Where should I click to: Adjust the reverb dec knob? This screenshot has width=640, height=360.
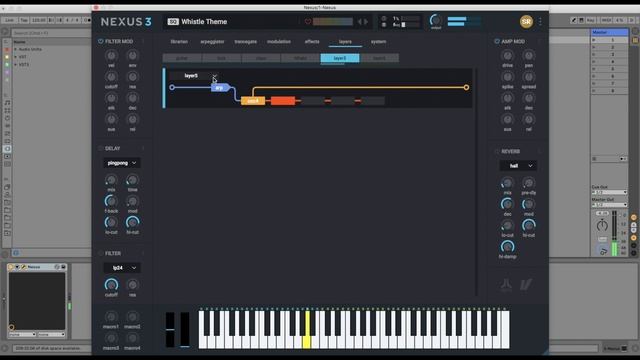tap(507, 204)
